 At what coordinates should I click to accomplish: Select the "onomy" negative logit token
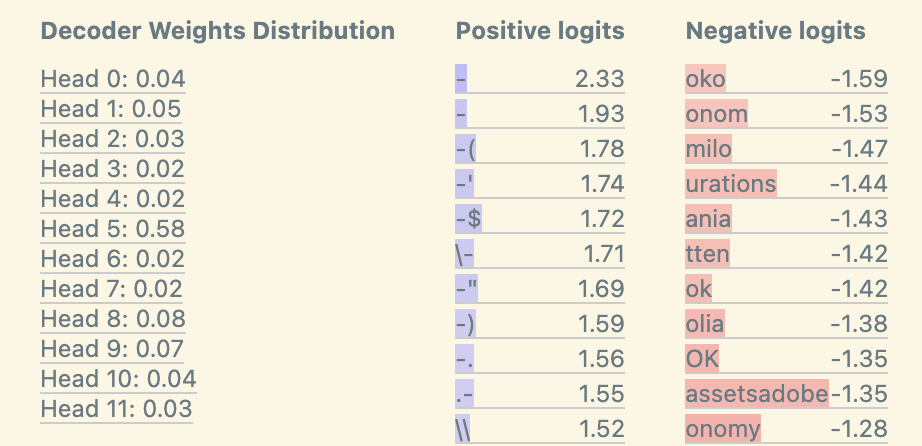click(x=723, y=429)
